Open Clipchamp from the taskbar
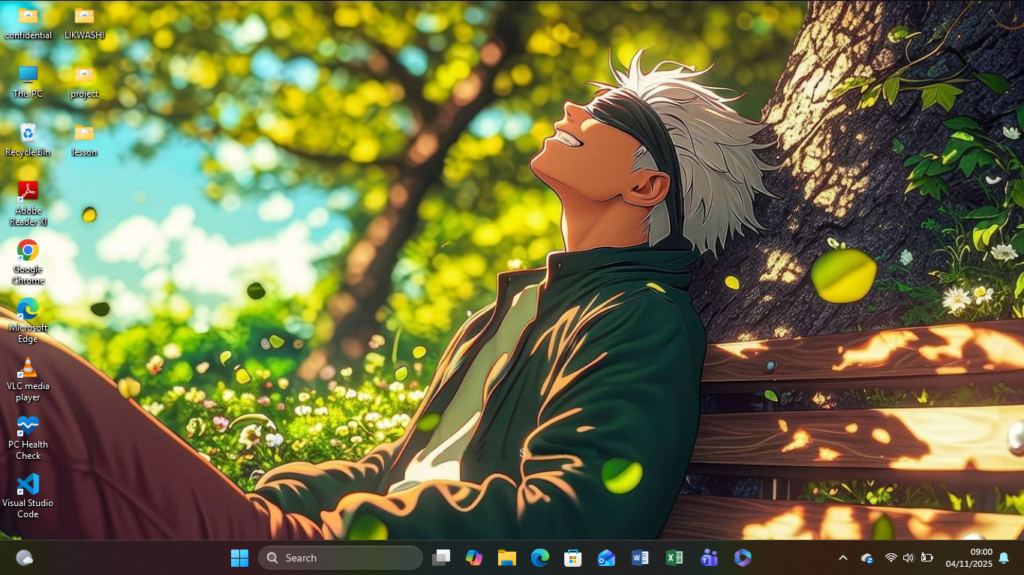This screenshot has width=1024, height=575. tap(743, 557)
